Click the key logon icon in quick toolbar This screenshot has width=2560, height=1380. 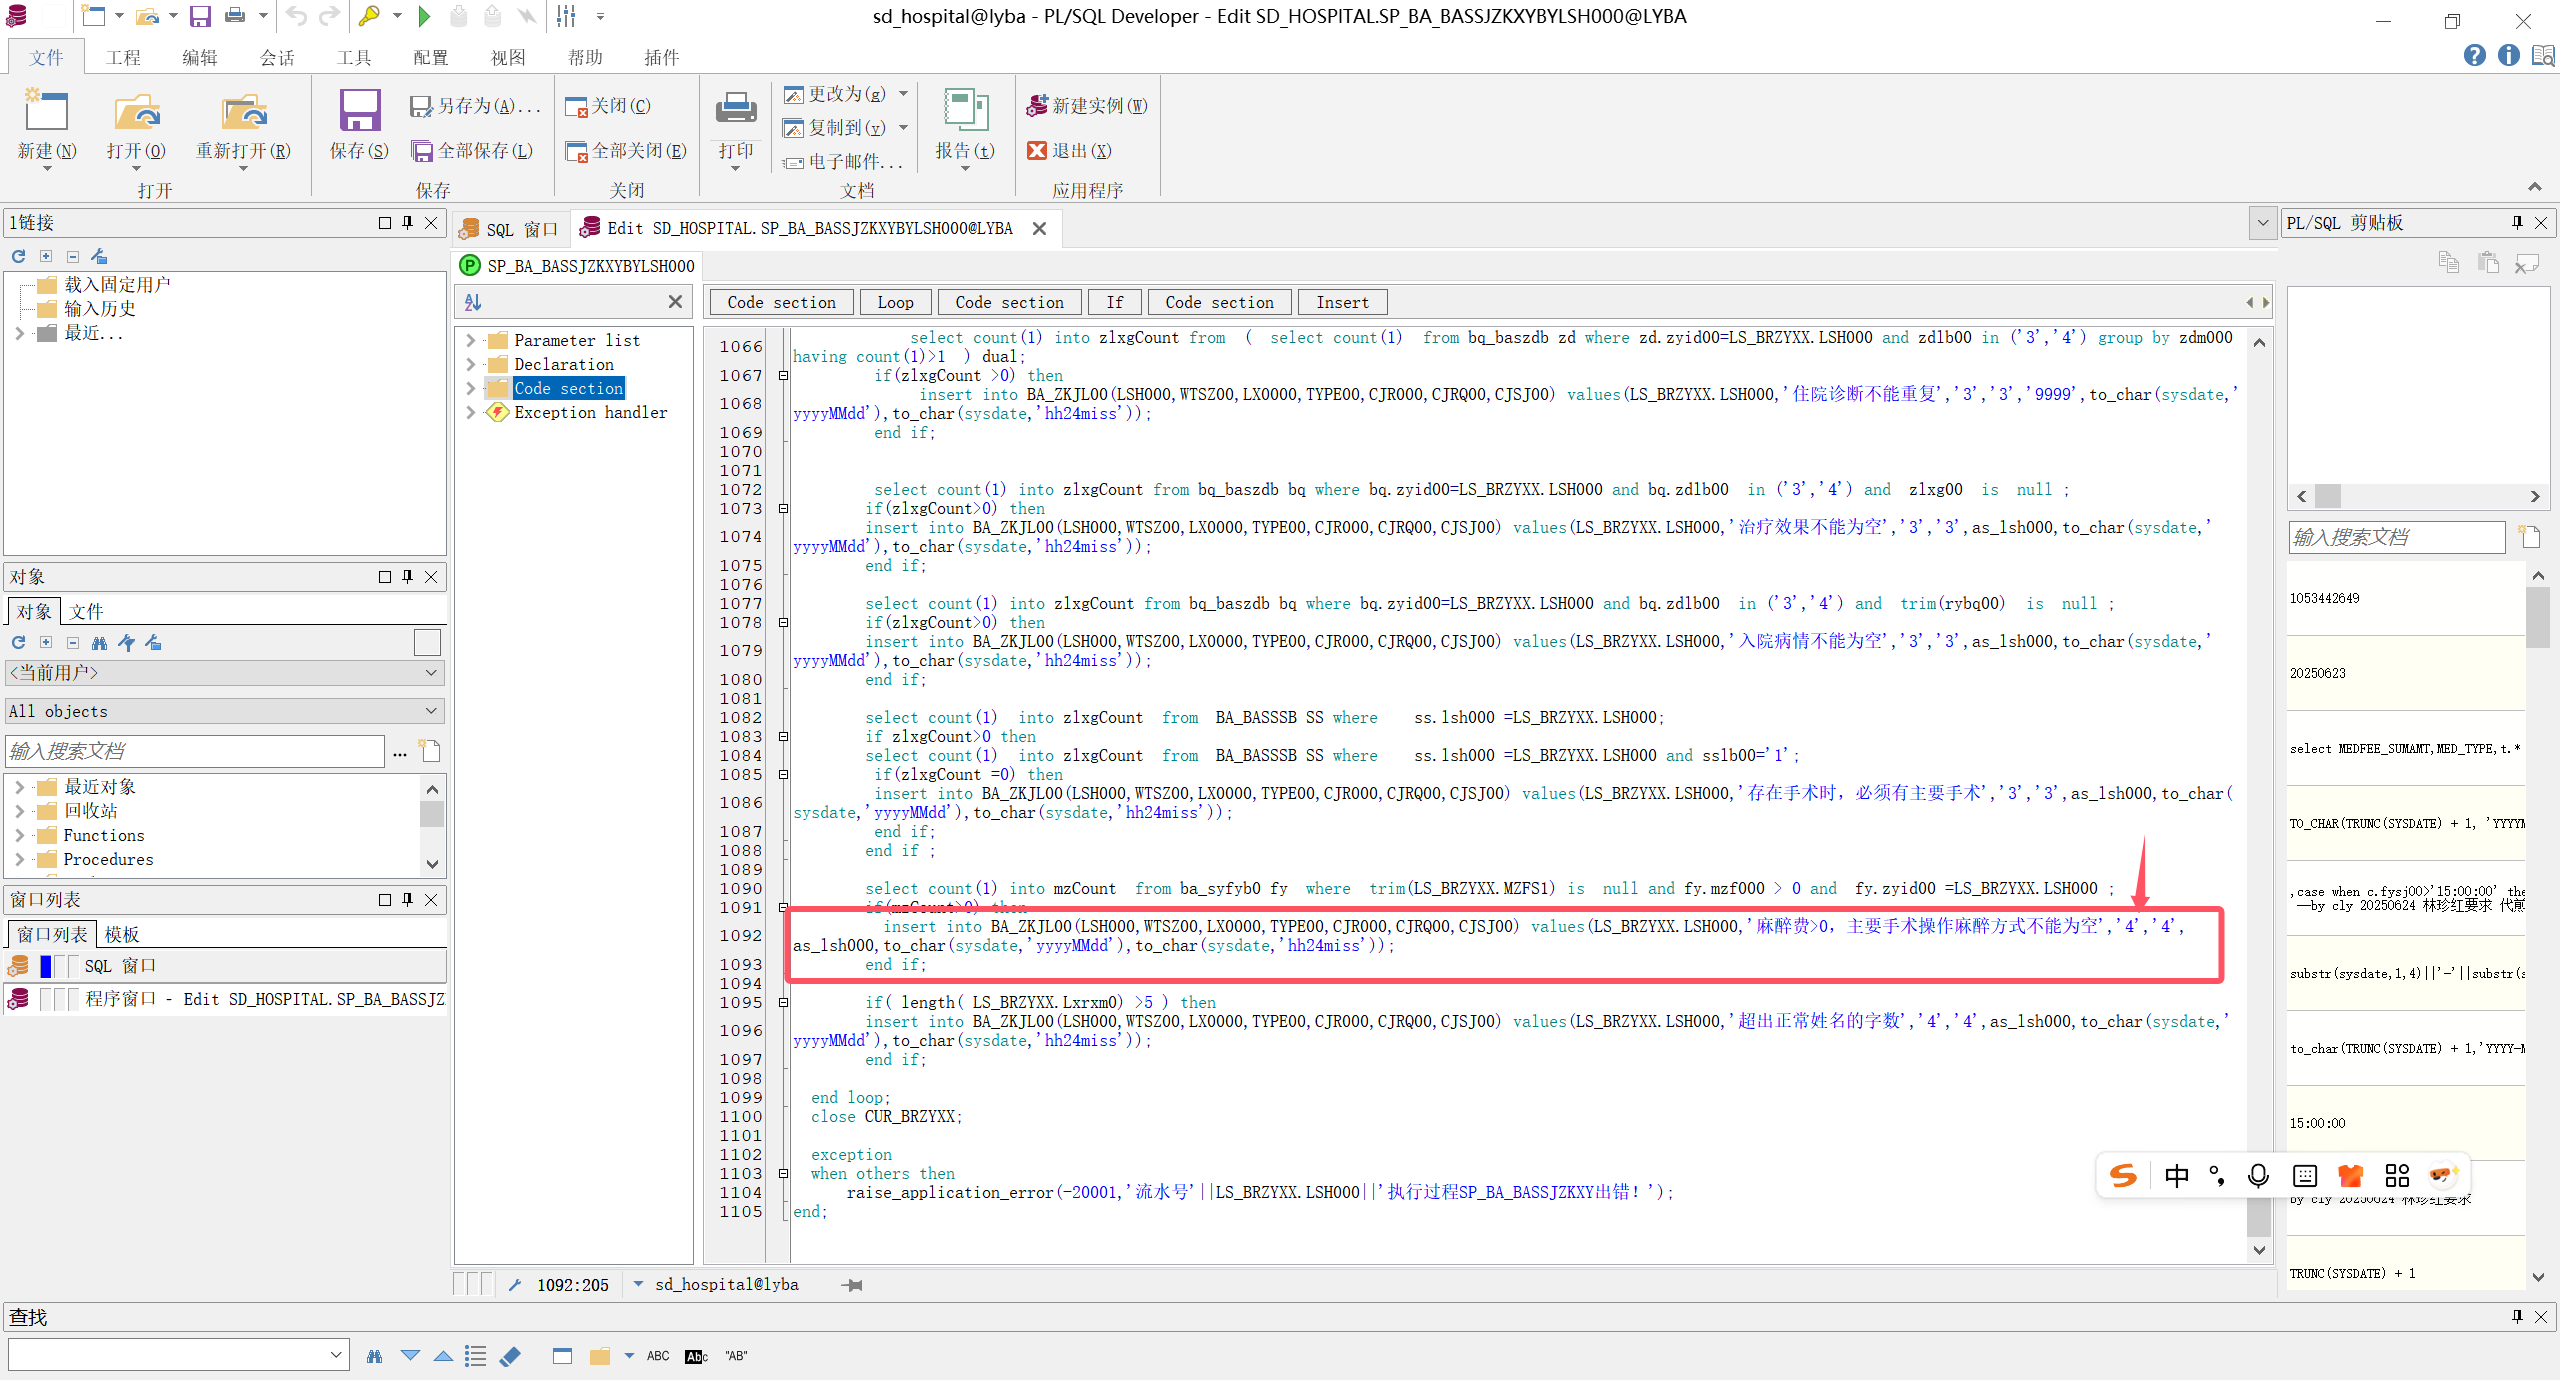coord(368,16)
